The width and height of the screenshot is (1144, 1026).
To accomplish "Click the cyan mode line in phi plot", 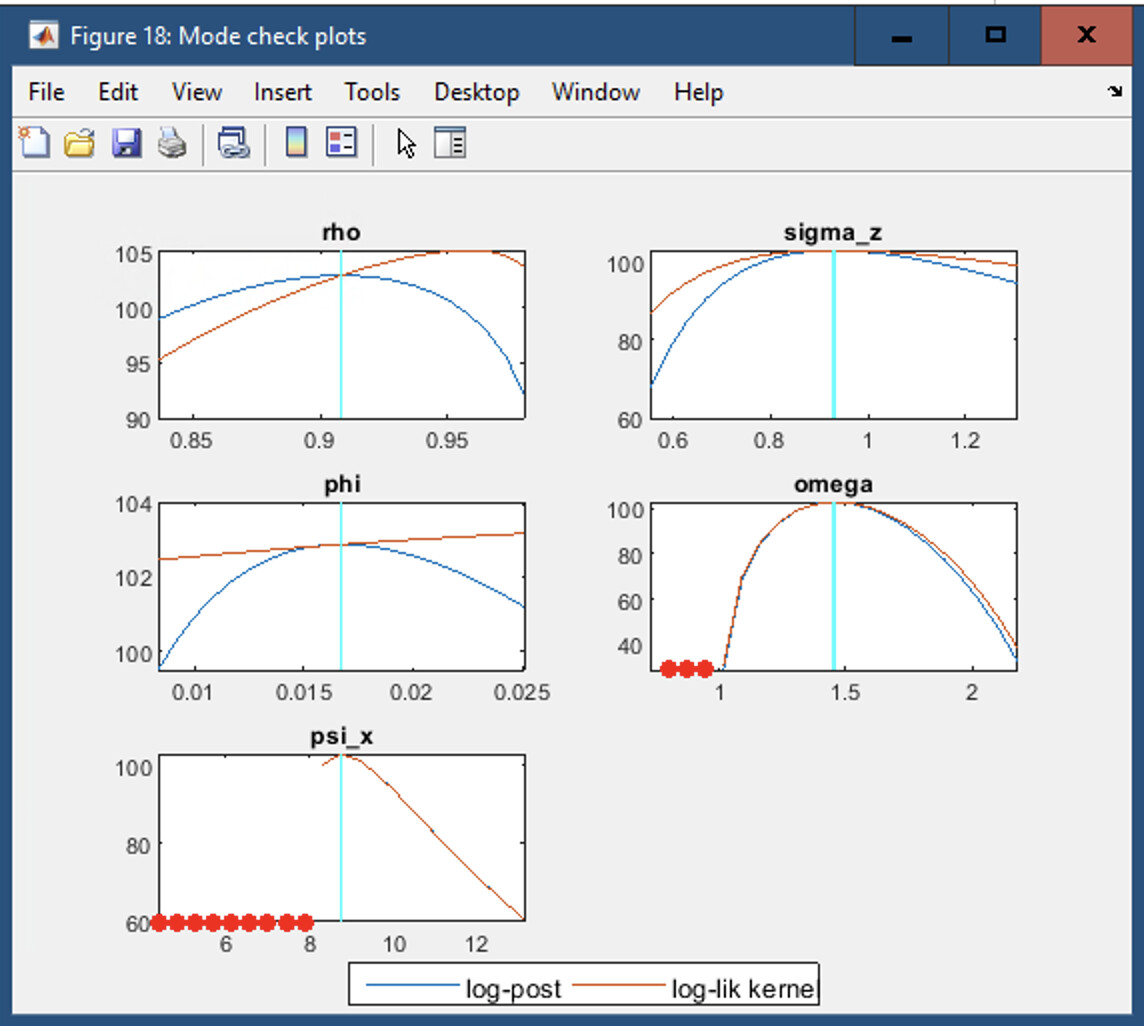I will (x=341, y=587).
